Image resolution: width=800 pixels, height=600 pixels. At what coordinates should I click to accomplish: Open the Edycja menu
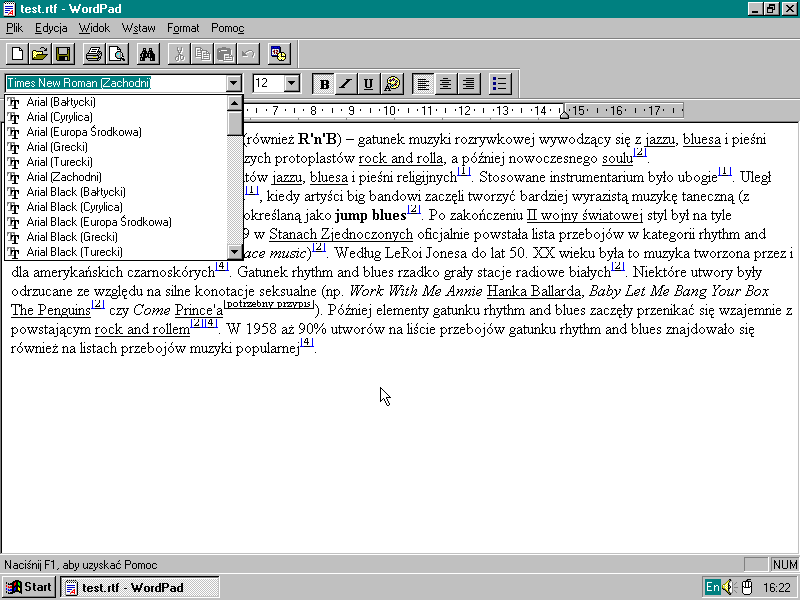point(51,28)
